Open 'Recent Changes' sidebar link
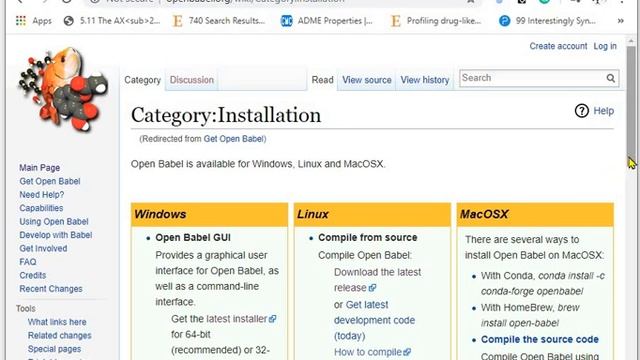640x360 pixels. click(51, 289)
